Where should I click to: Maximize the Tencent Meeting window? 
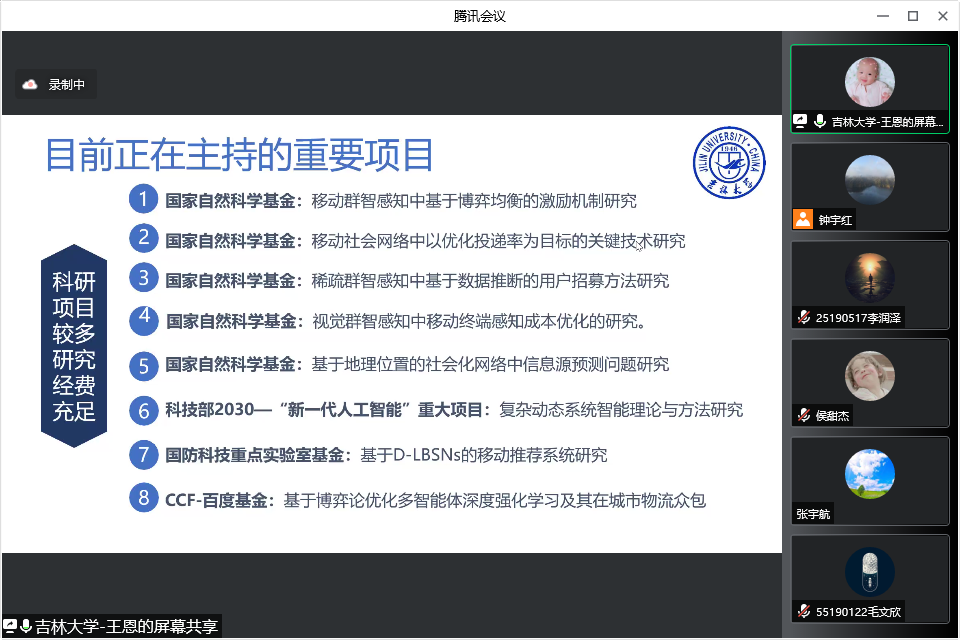tap(912, 15)
